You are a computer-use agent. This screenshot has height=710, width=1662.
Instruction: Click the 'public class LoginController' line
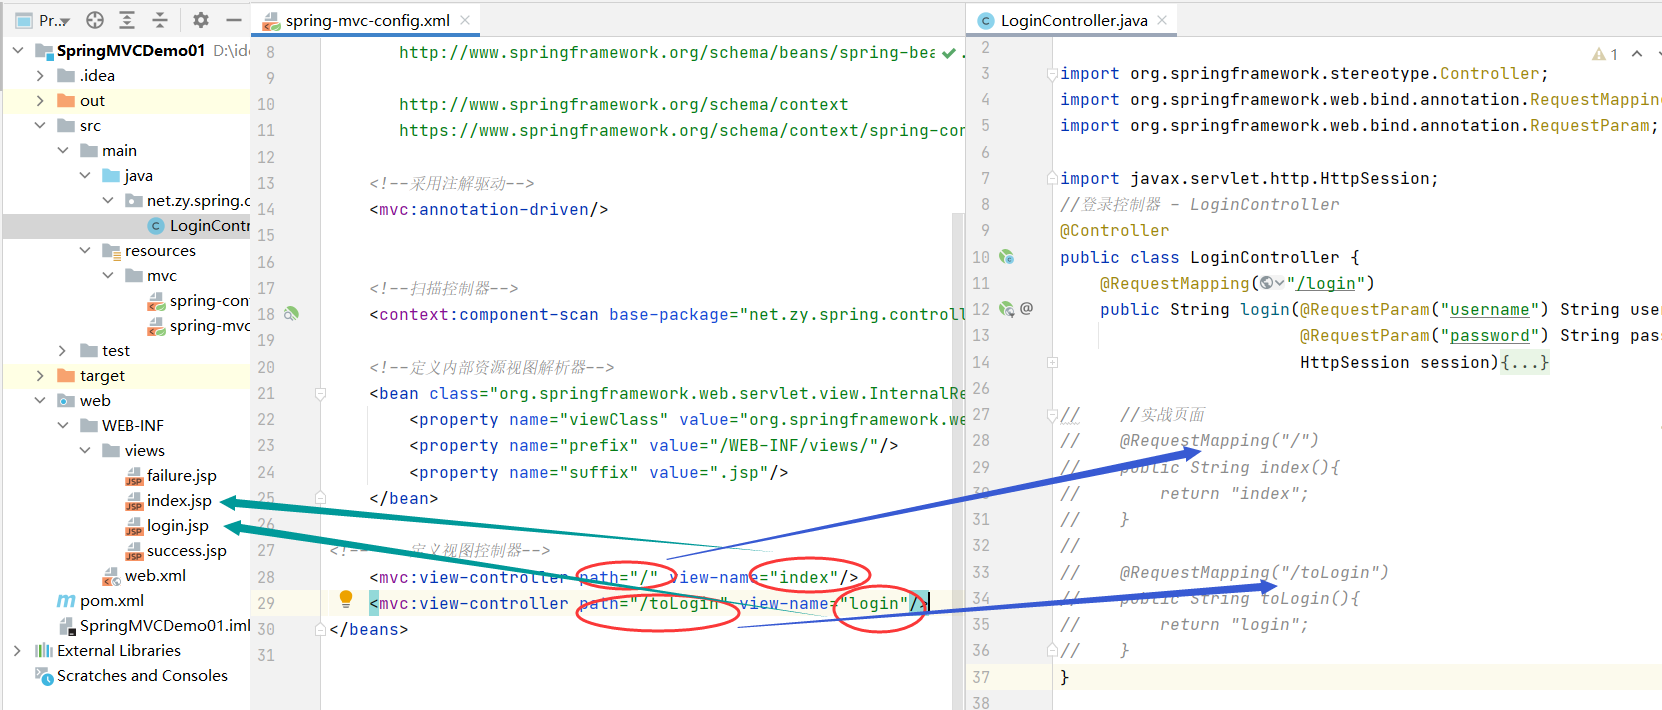click(x=1209, y=257)
